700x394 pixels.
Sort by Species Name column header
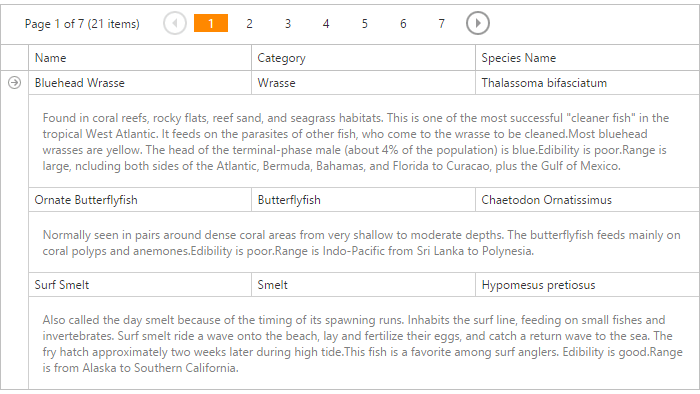tap(588, 58)
